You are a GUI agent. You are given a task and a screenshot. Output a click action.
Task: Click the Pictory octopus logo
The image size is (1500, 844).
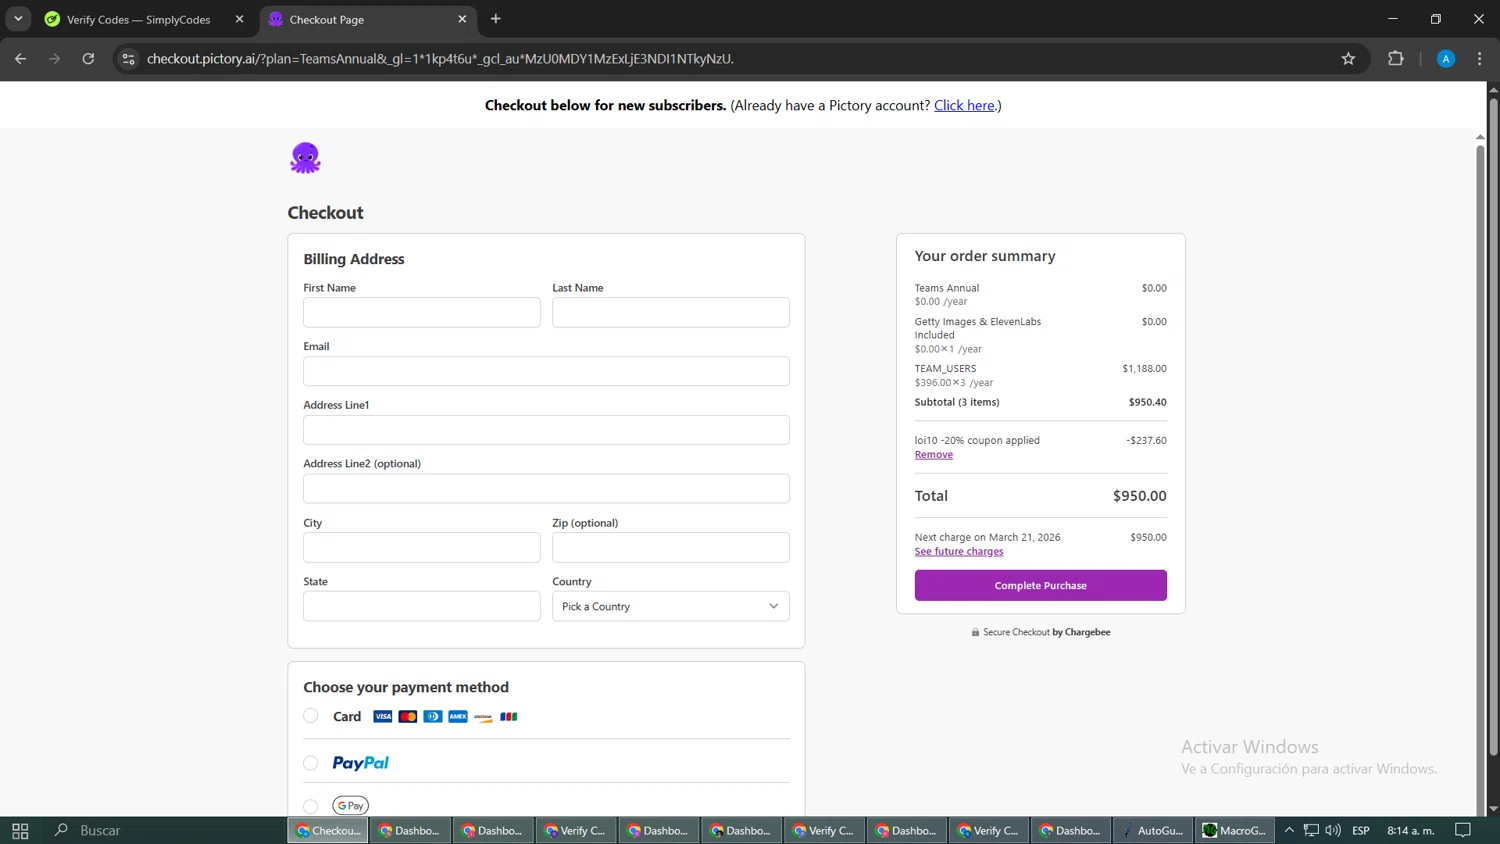[305, 158]
